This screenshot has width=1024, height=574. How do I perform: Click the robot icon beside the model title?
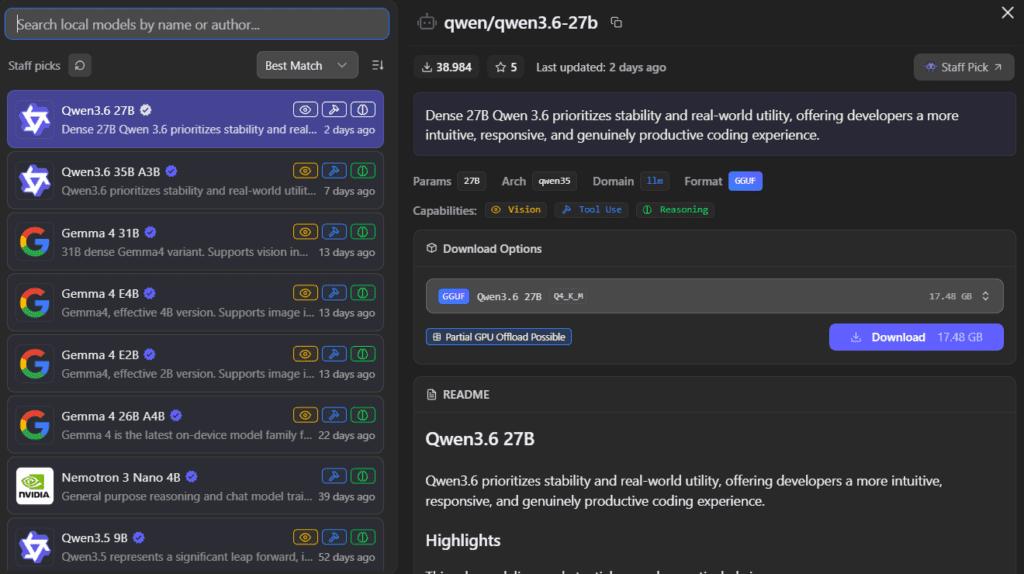pyautogui.click(x=426, y=22)
